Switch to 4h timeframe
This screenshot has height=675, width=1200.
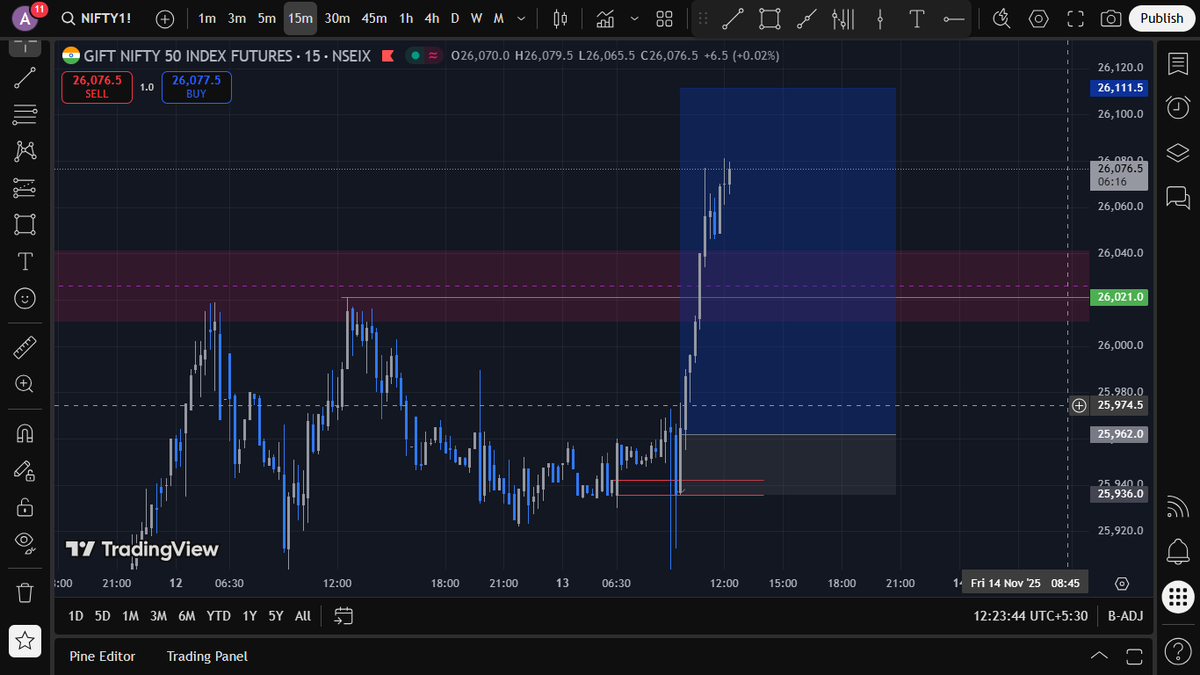(431, 18)
